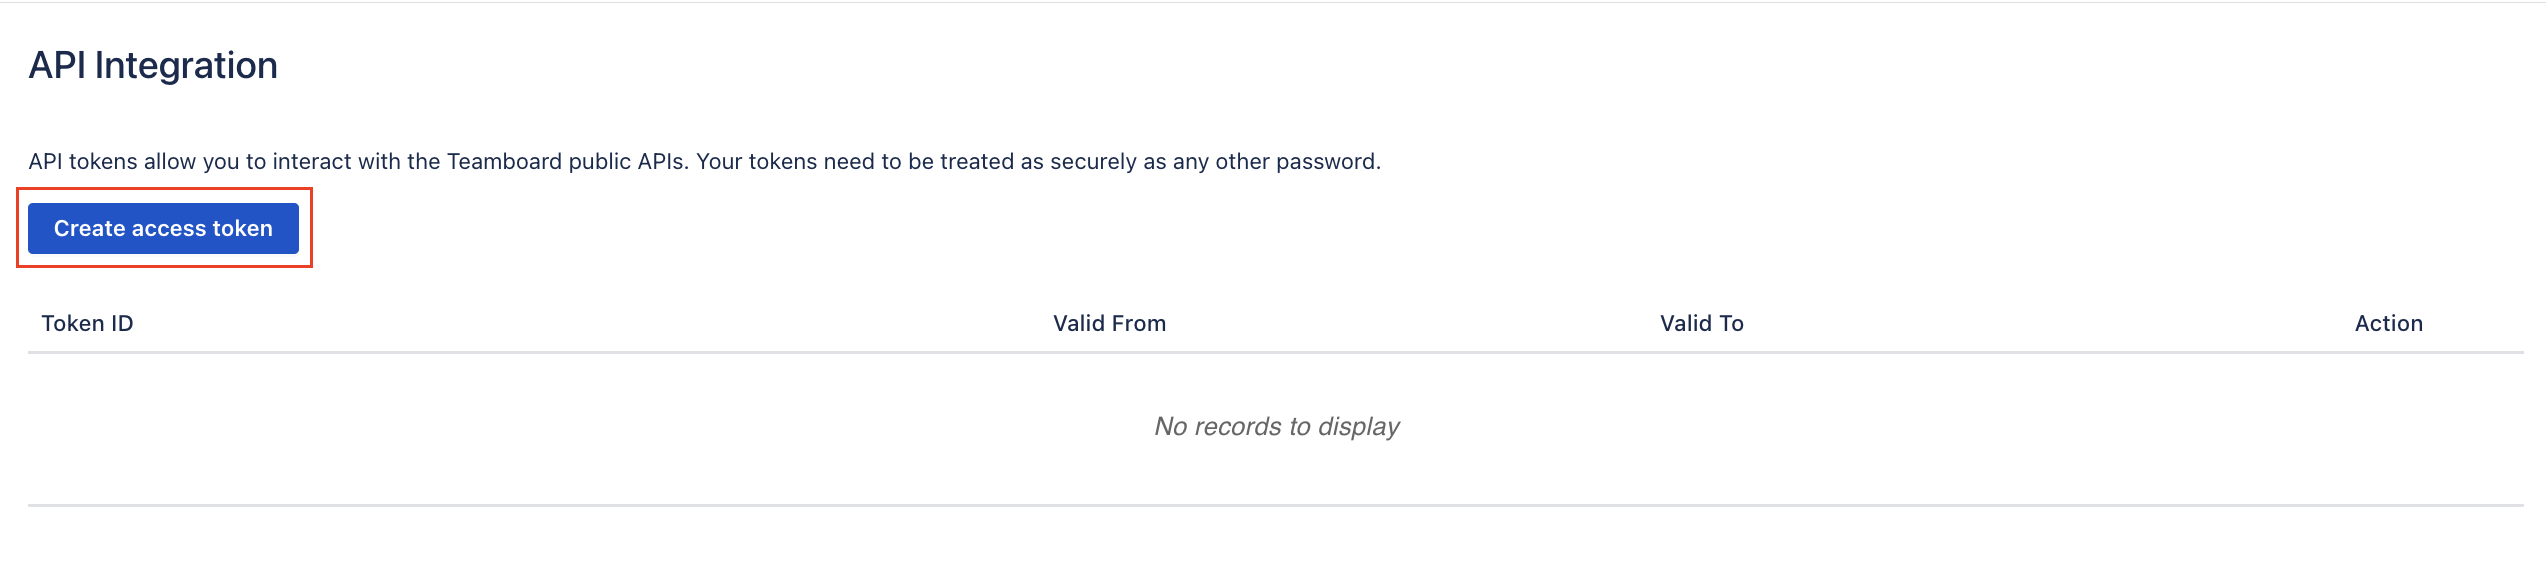Click the word Teamboard in the description
The width and height of the screenshot is (2546, 584).
pyautogui.click(x=504, y=162)
